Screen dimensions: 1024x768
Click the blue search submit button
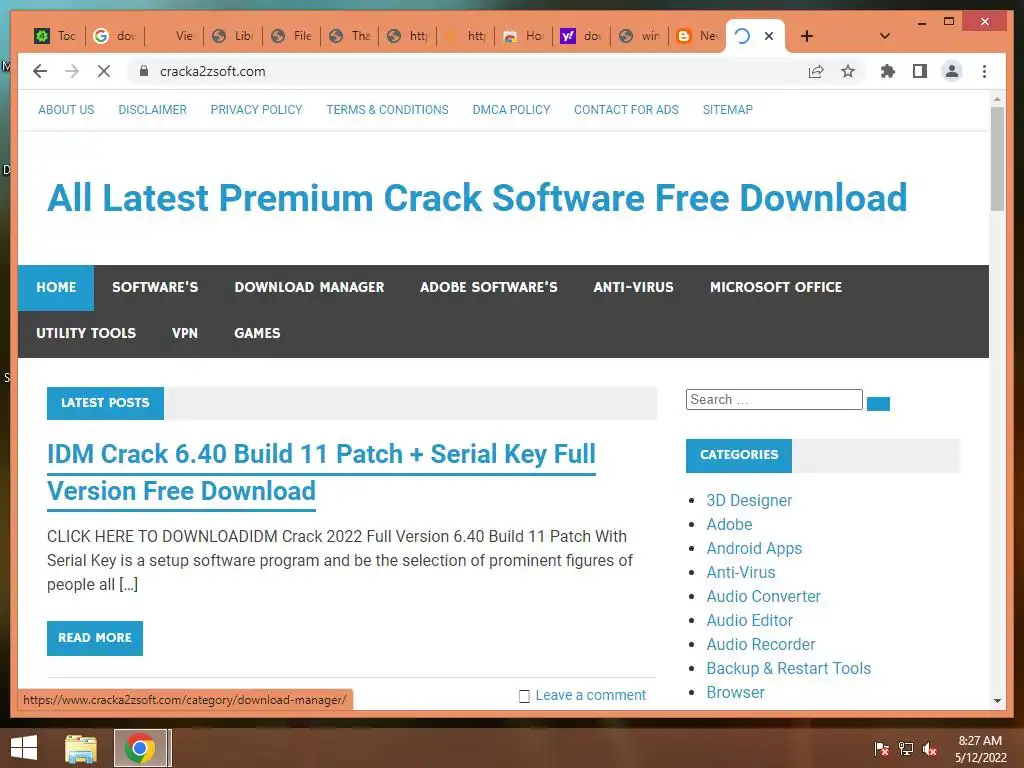click(x=878, y=404)
